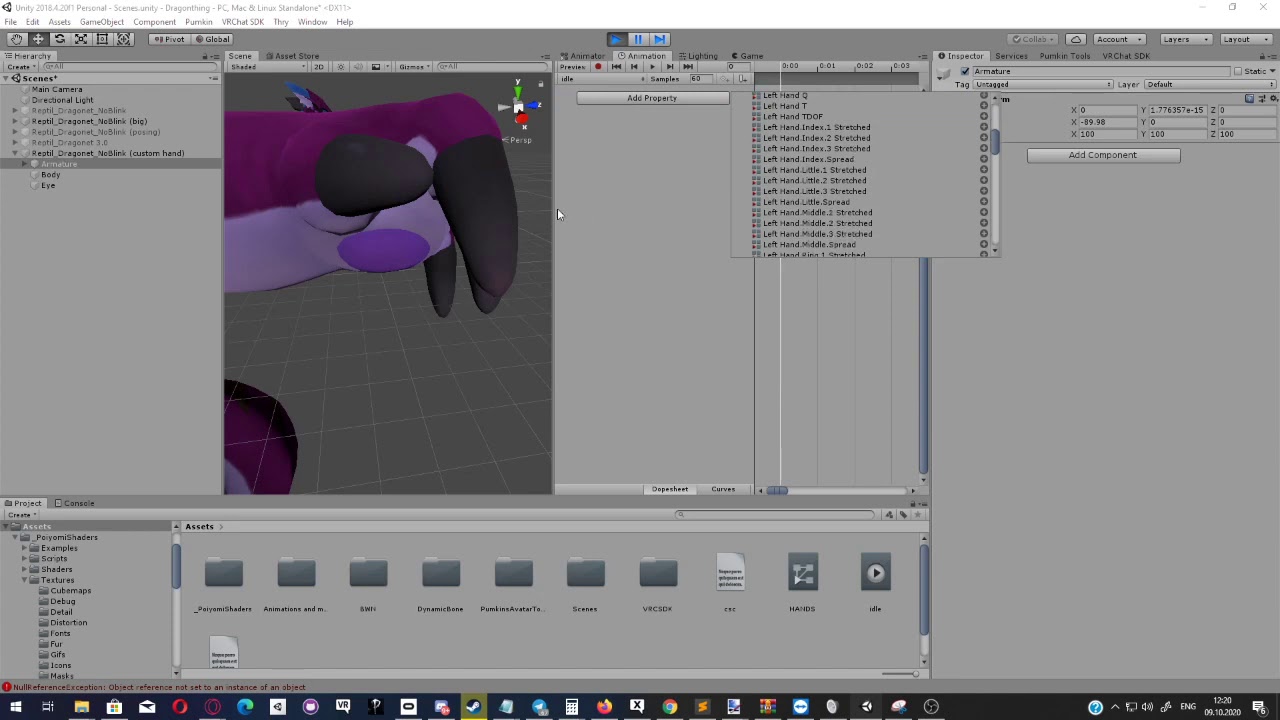1280x720 pixels.
Task: Open the Component menu
Action: tap(155, 22)
